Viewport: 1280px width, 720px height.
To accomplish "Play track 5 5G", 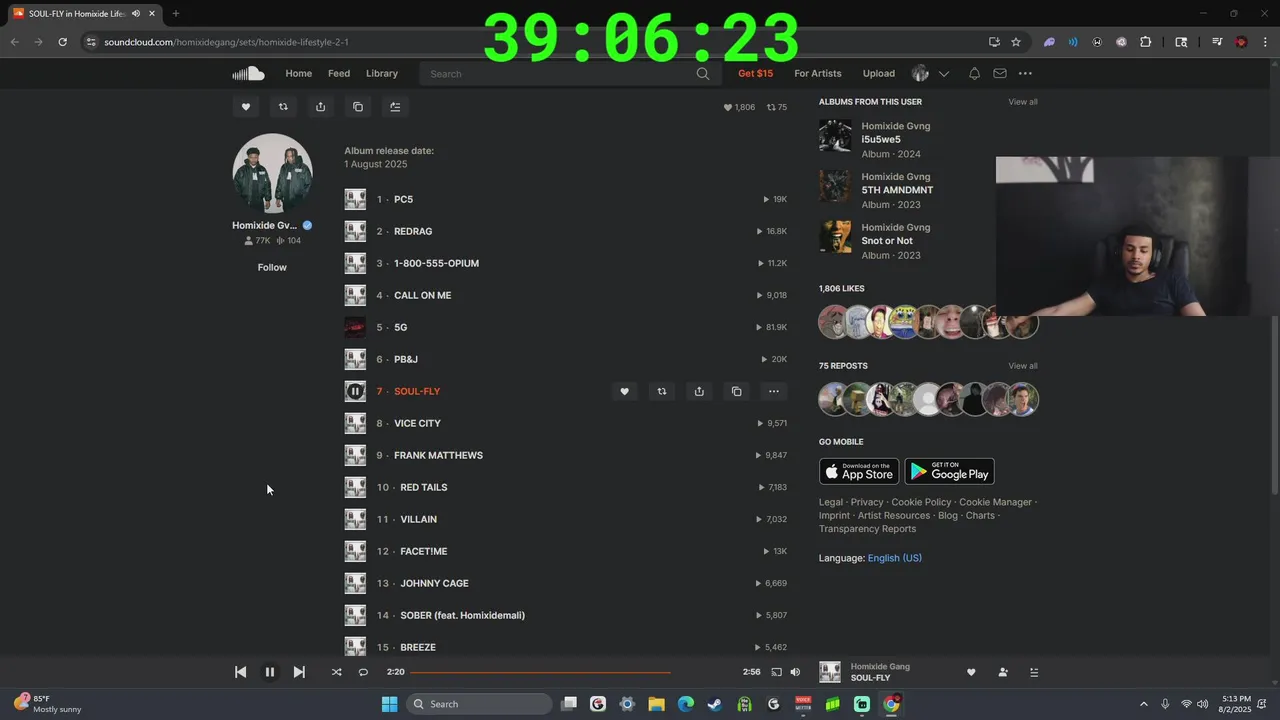I will pos(355,327).
